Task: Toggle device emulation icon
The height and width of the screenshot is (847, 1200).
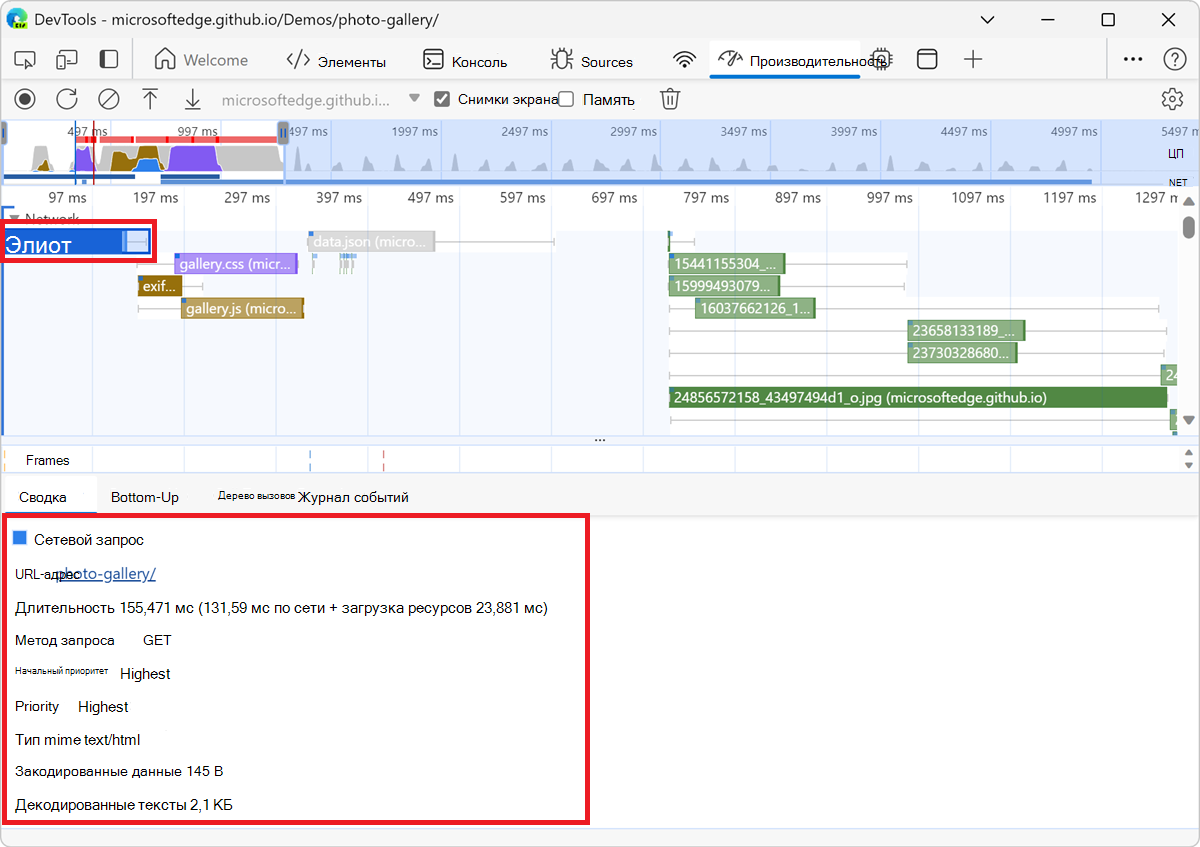Action: click(x=66, y=60)
